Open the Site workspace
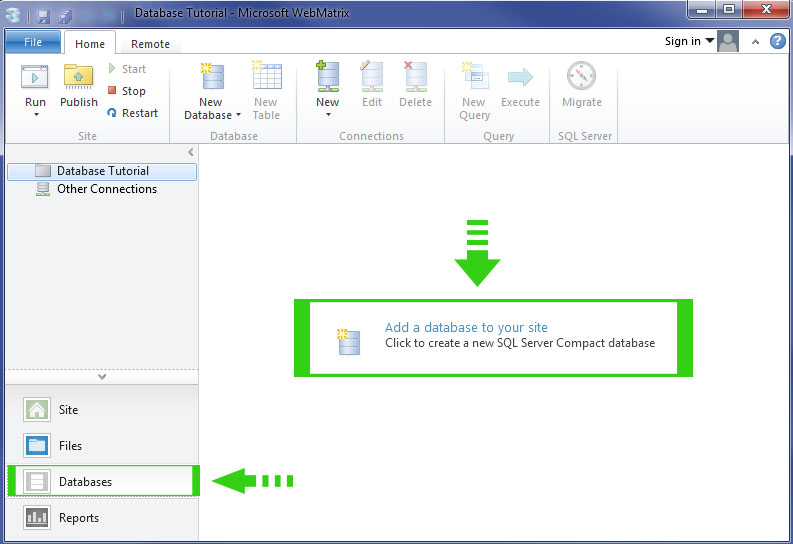793x544 pixels. 102,410
